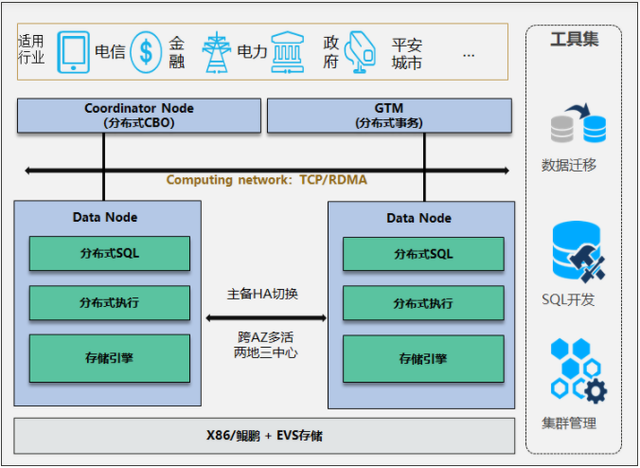
Task: Click the (分布式事务) subtitle text
Action: tap(389, 123)
